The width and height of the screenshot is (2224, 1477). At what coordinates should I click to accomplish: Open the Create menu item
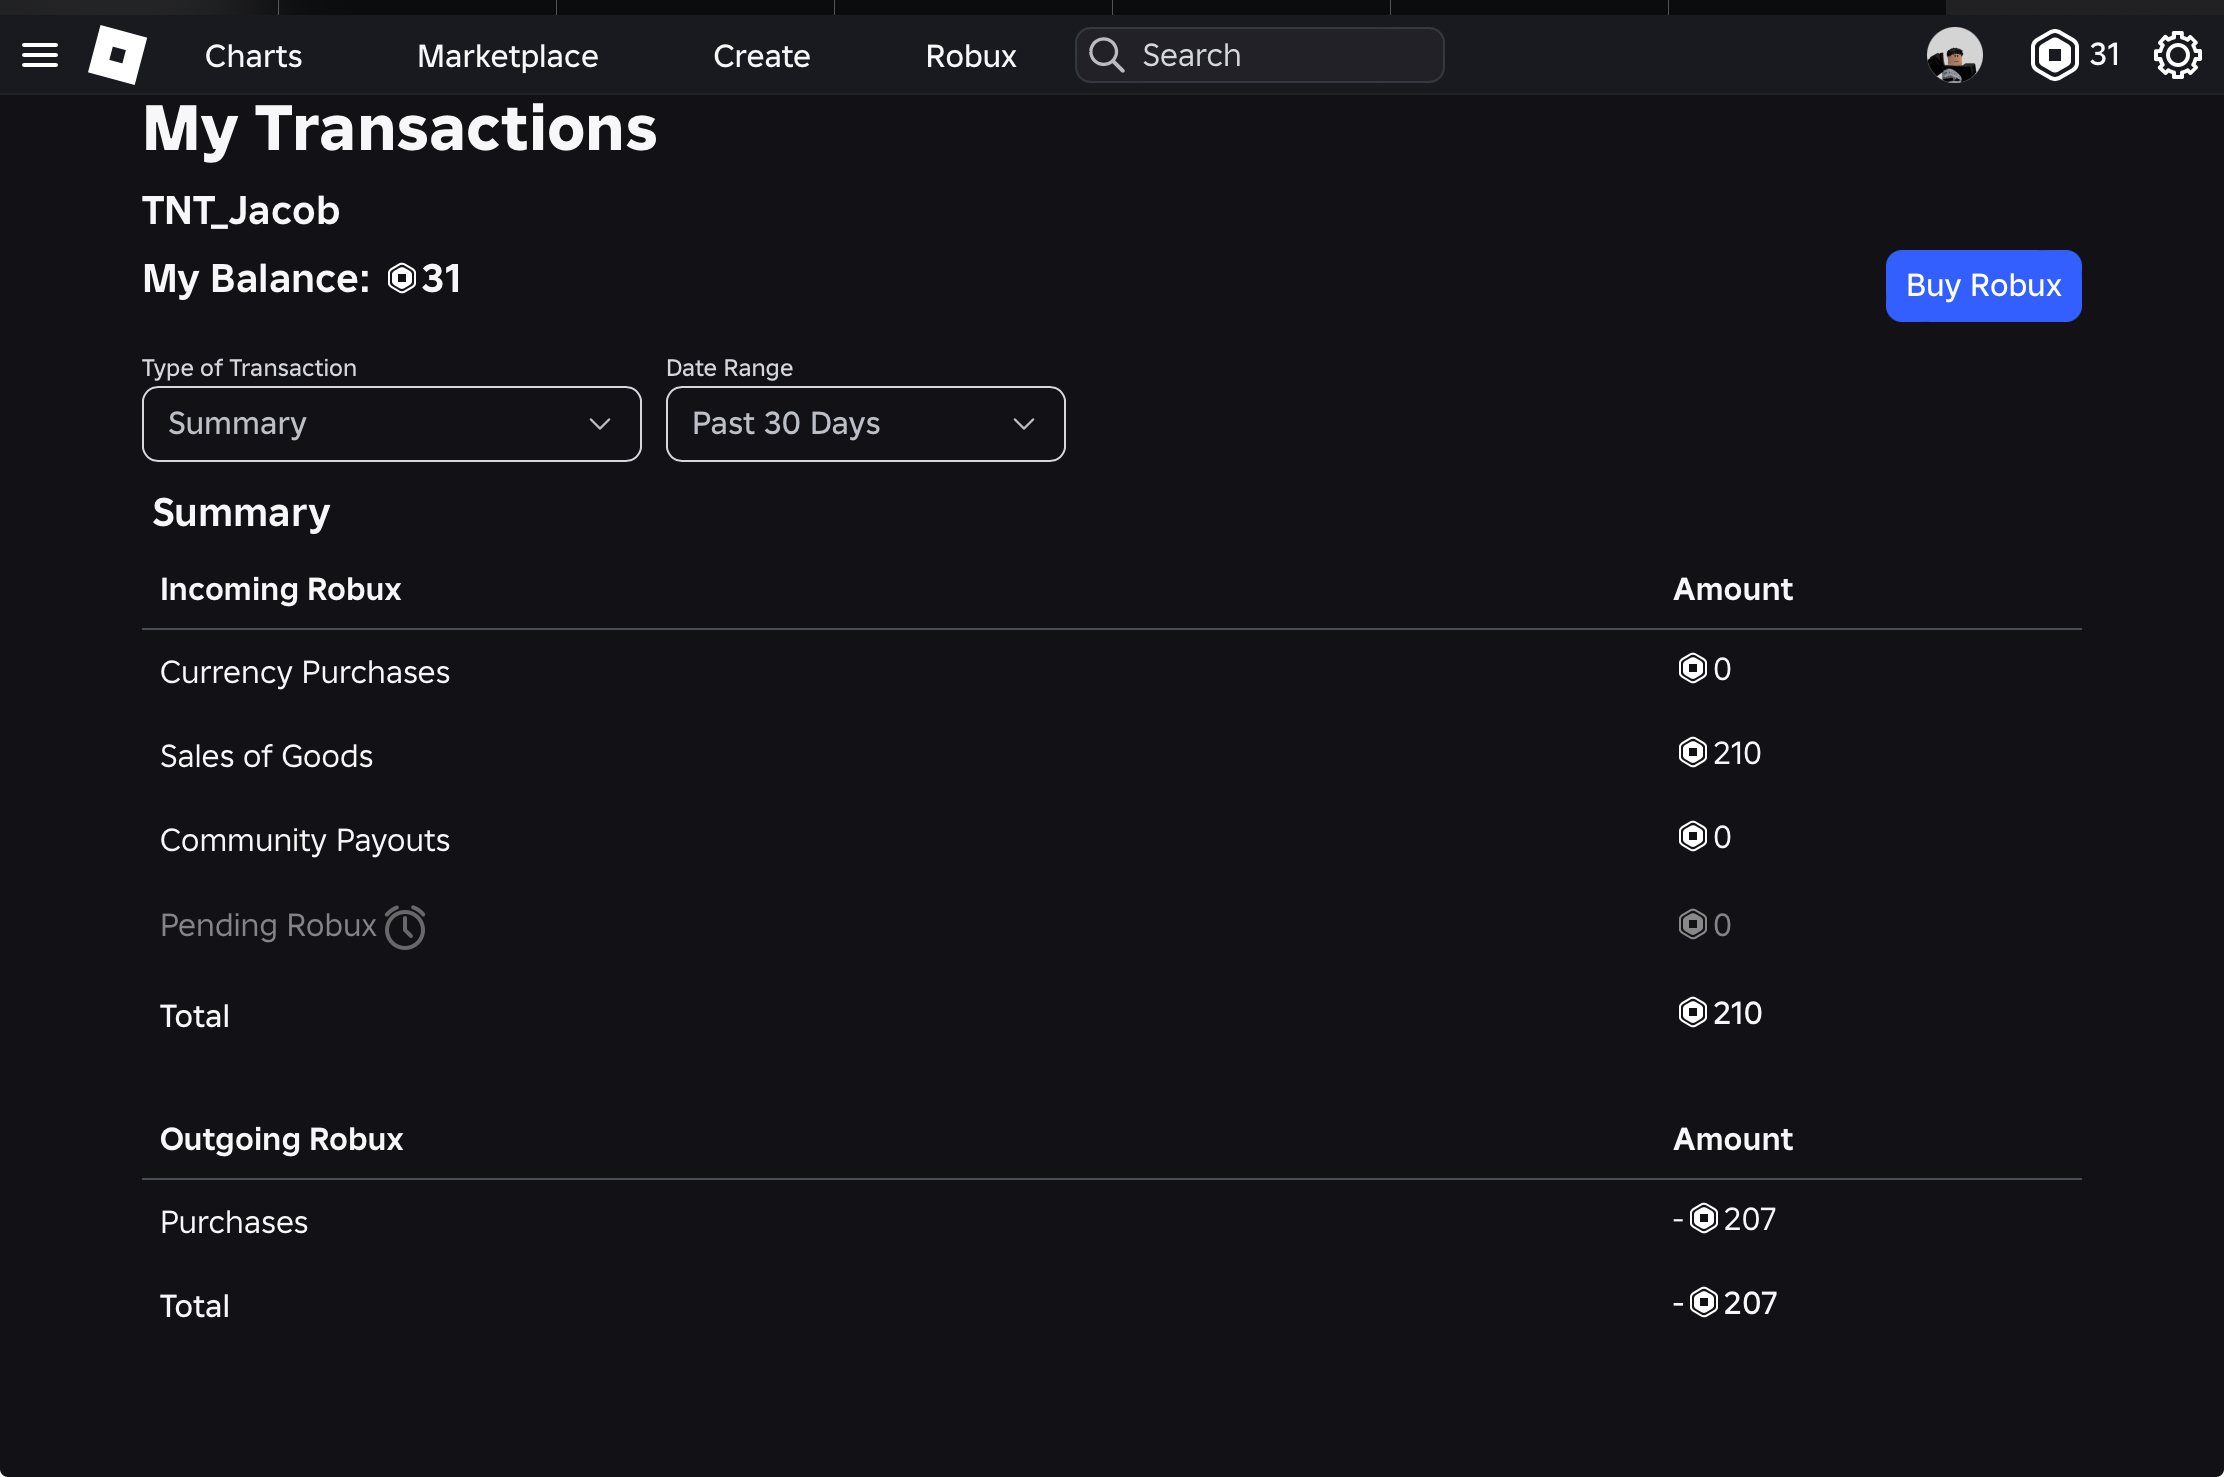(x=761, y=56)
